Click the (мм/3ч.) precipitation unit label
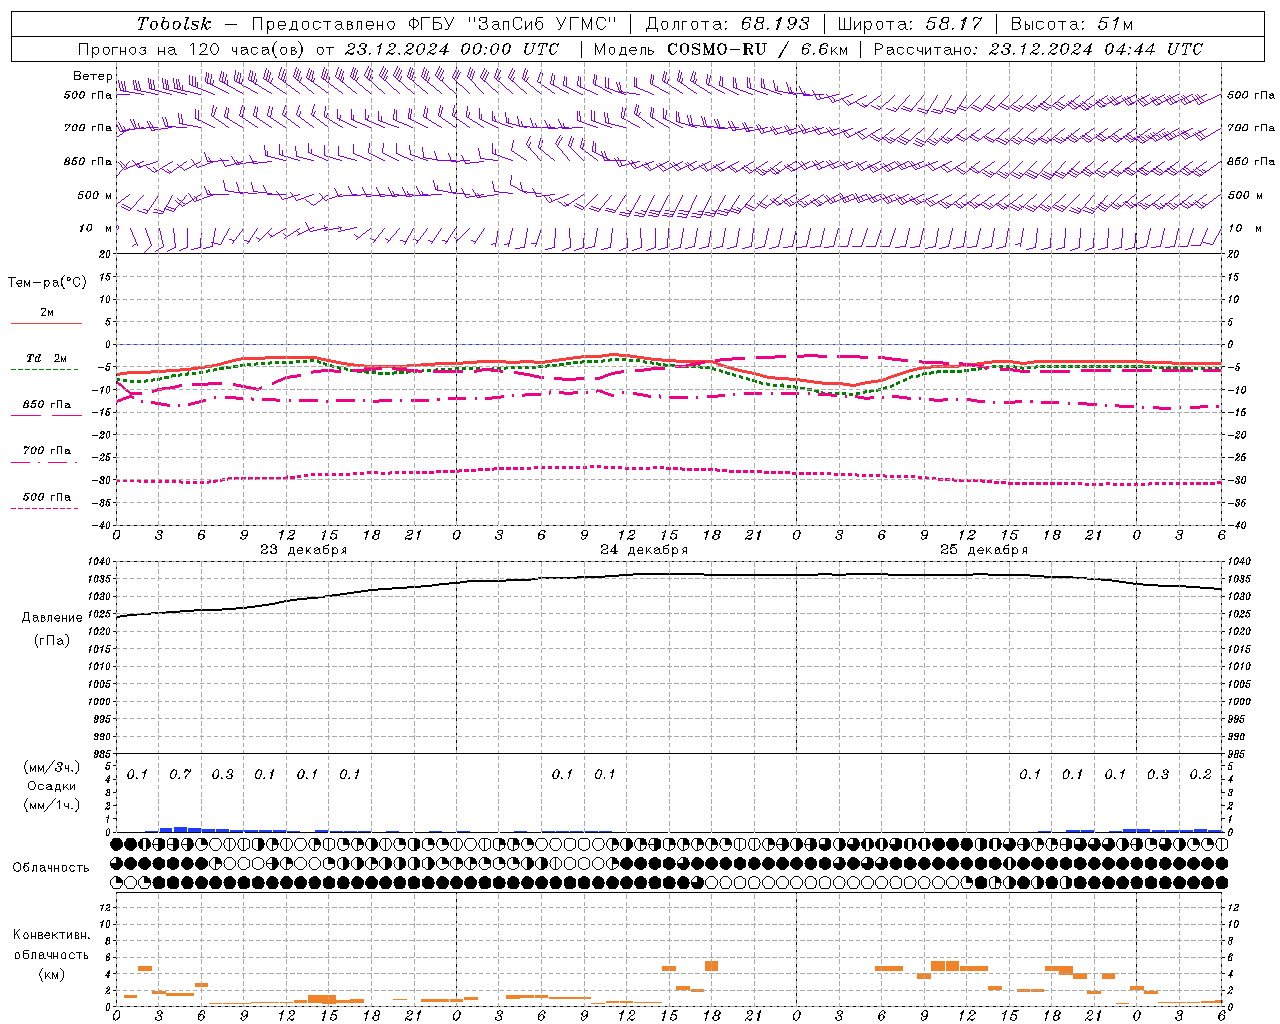Screen dimensions: 1280x1024 point(52,768)
